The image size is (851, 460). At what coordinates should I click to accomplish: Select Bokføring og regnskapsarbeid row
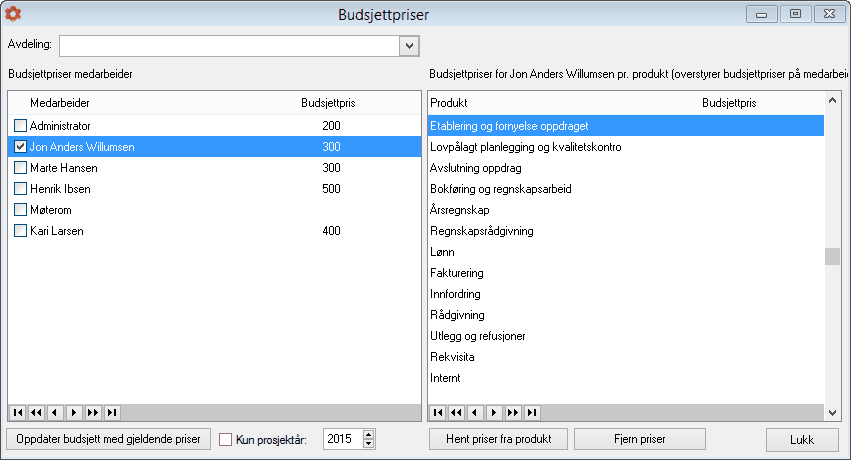point(626,189)
